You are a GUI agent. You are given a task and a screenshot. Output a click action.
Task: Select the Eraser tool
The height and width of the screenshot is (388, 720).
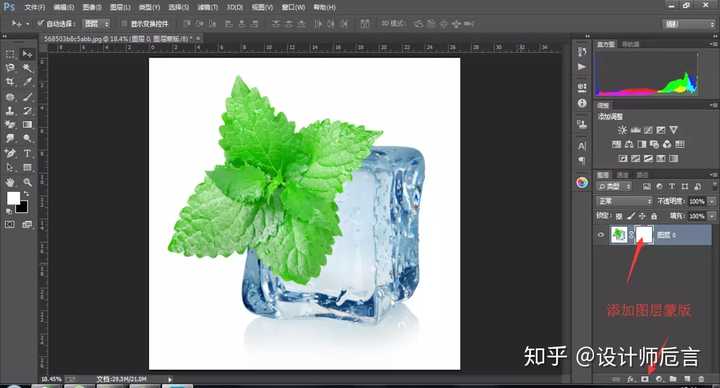(10, 124)
